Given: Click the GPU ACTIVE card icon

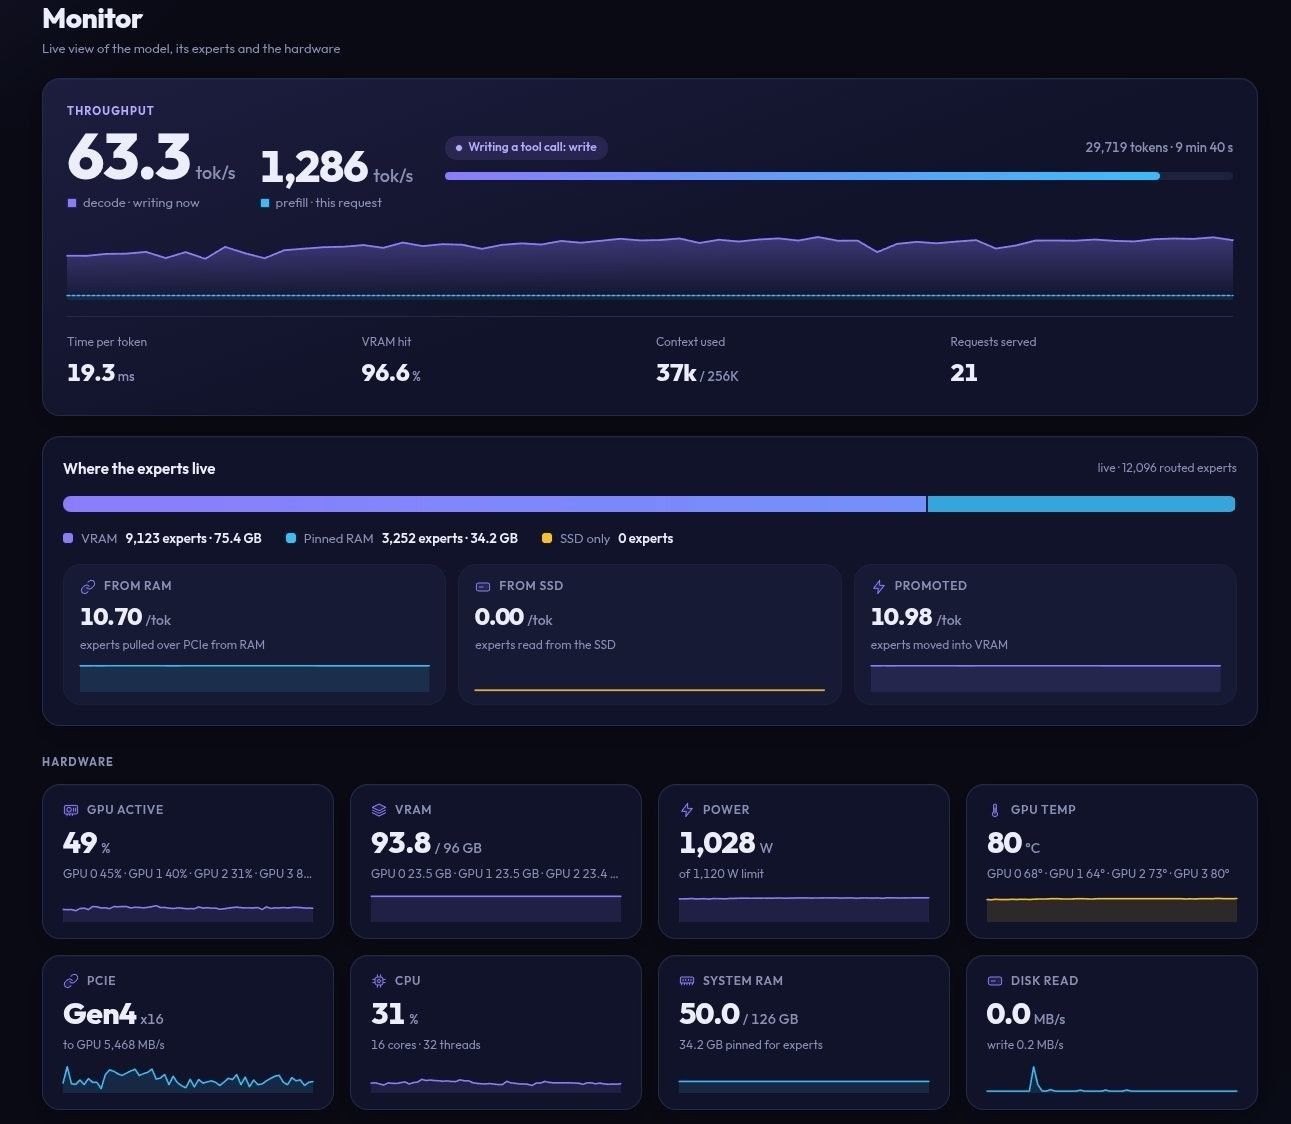Looking at the screenshot, I should click(71, 810).
